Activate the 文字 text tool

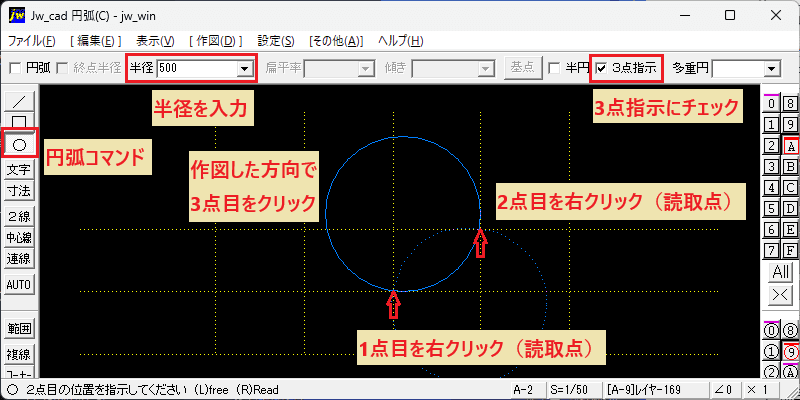click(19, 169)
